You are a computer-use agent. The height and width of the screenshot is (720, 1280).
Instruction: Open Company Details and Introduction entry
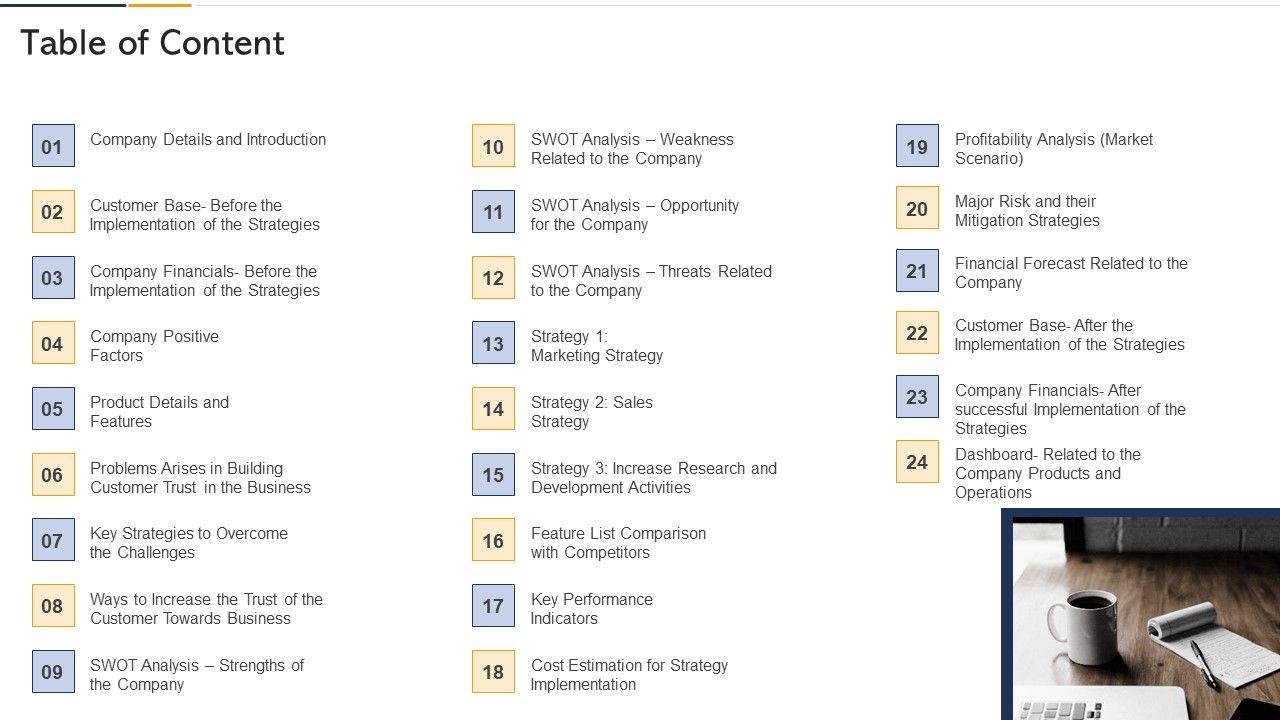(x=208, y=140)
